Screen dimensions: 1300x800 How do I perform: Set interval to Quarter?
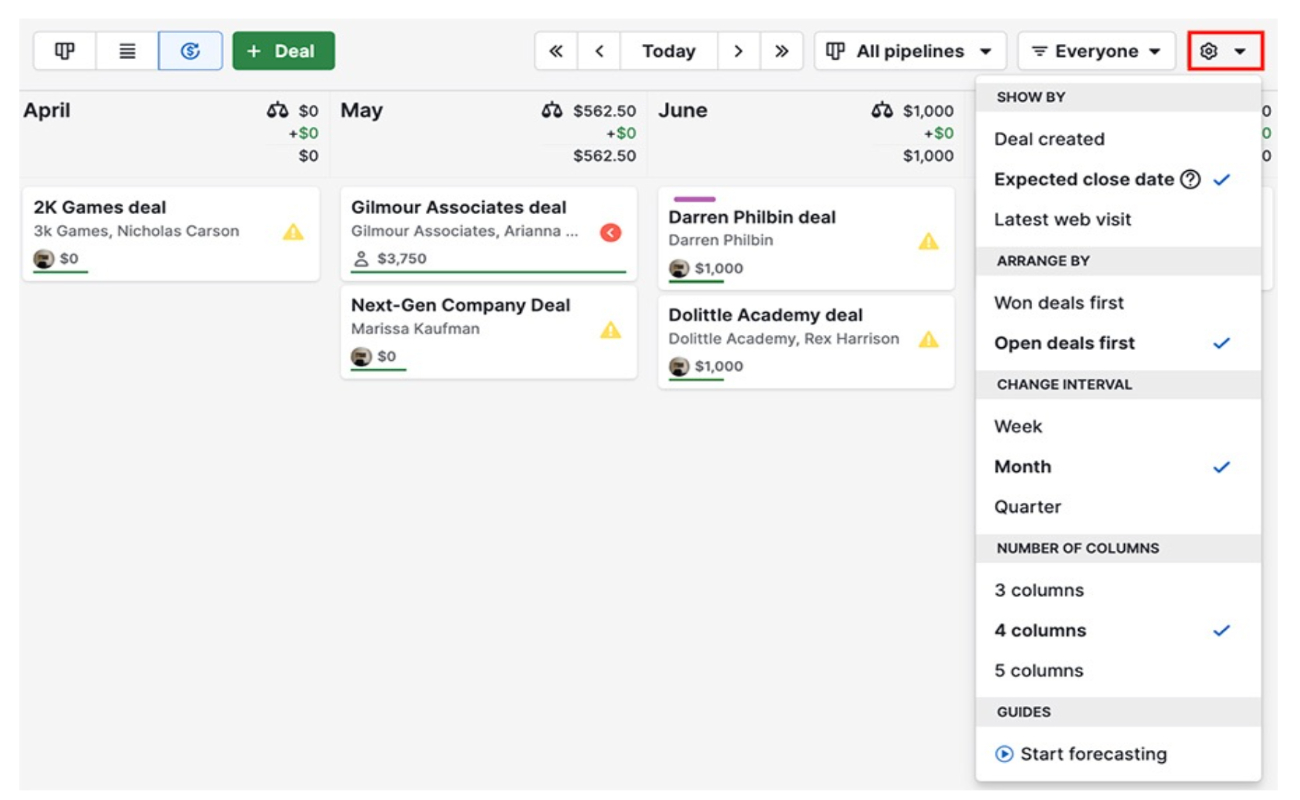pyautogui.click(x=1027, y=507)
